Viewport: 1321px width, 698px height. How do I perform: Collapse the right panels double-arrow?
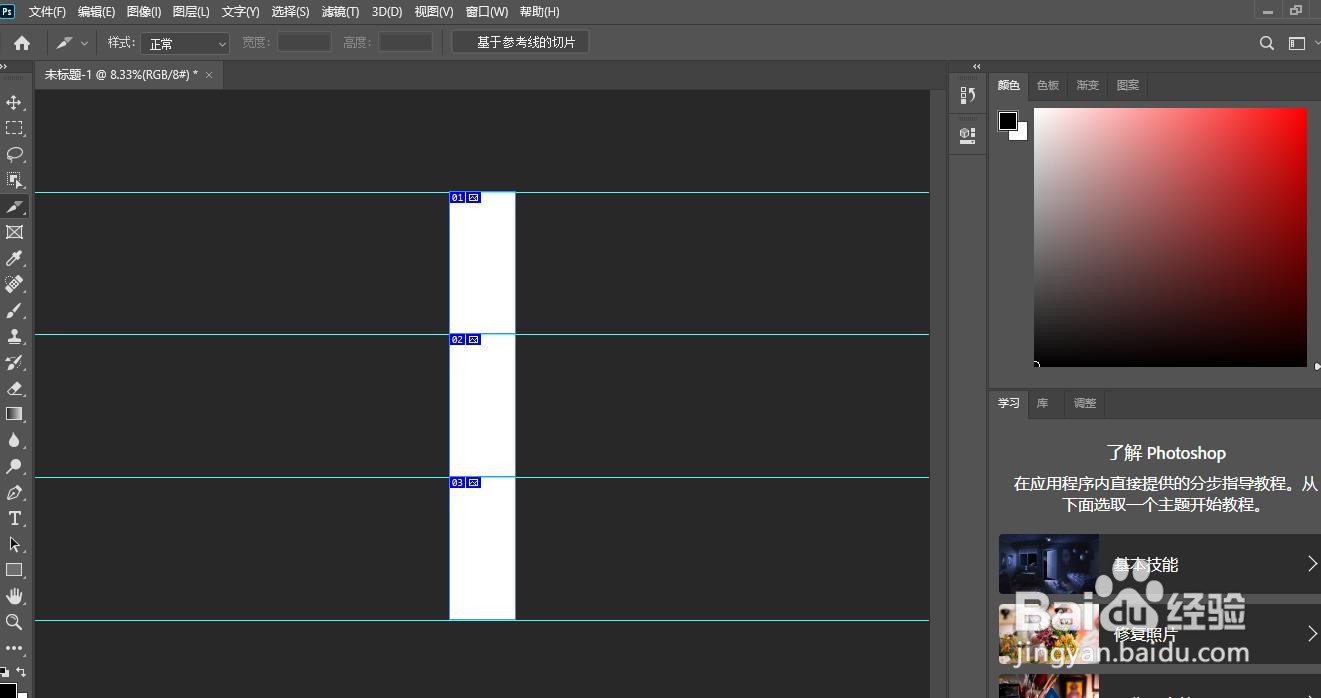pyautogui.click(x=977, y=67)
